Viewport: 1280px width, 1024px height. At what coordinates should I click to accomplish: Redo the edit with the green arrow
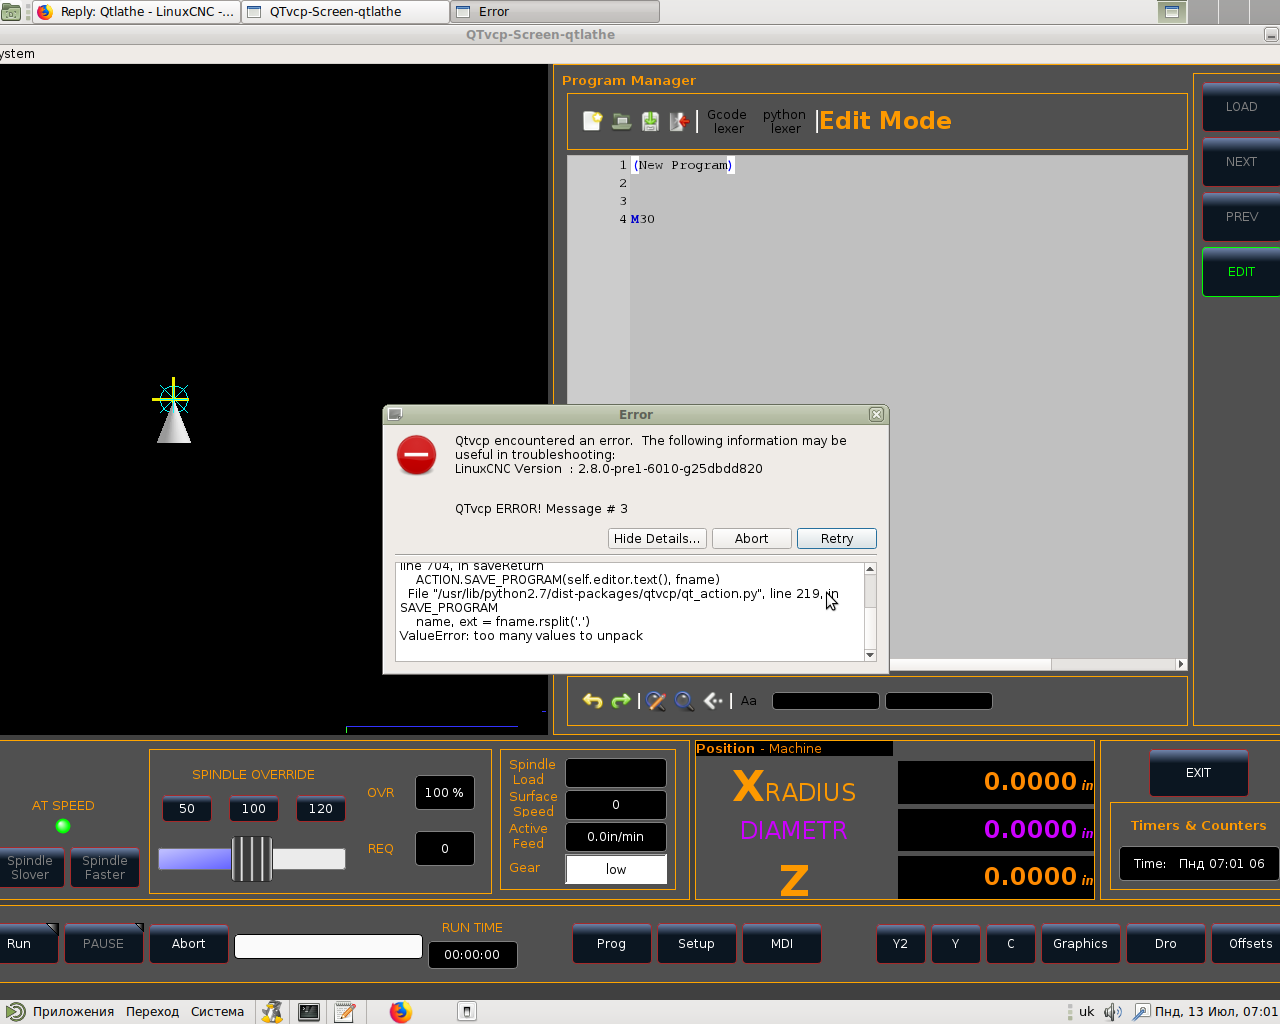(621, 701)
